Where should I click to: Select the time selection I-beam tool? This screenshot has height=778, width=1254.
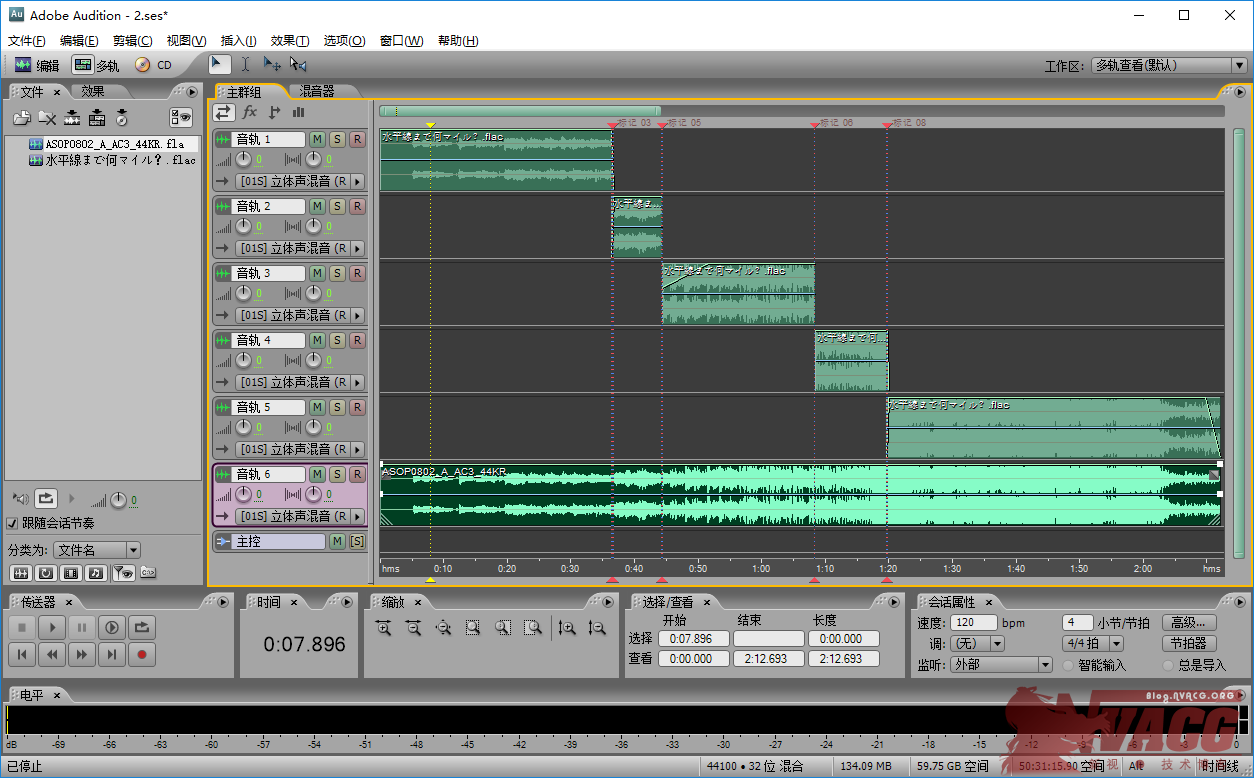point(245,64)
